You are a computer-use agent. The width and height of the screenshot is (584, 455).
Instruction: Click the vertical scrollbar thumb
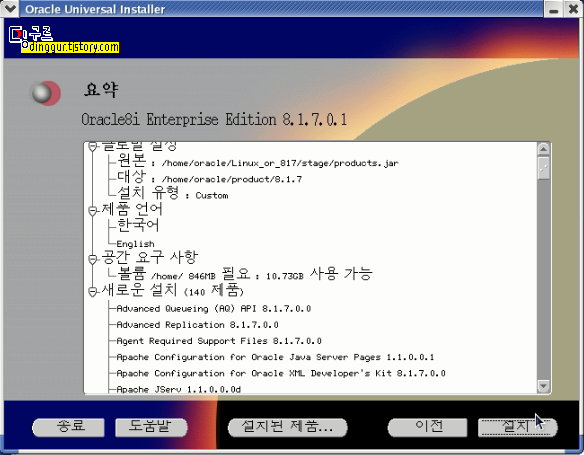543,168
